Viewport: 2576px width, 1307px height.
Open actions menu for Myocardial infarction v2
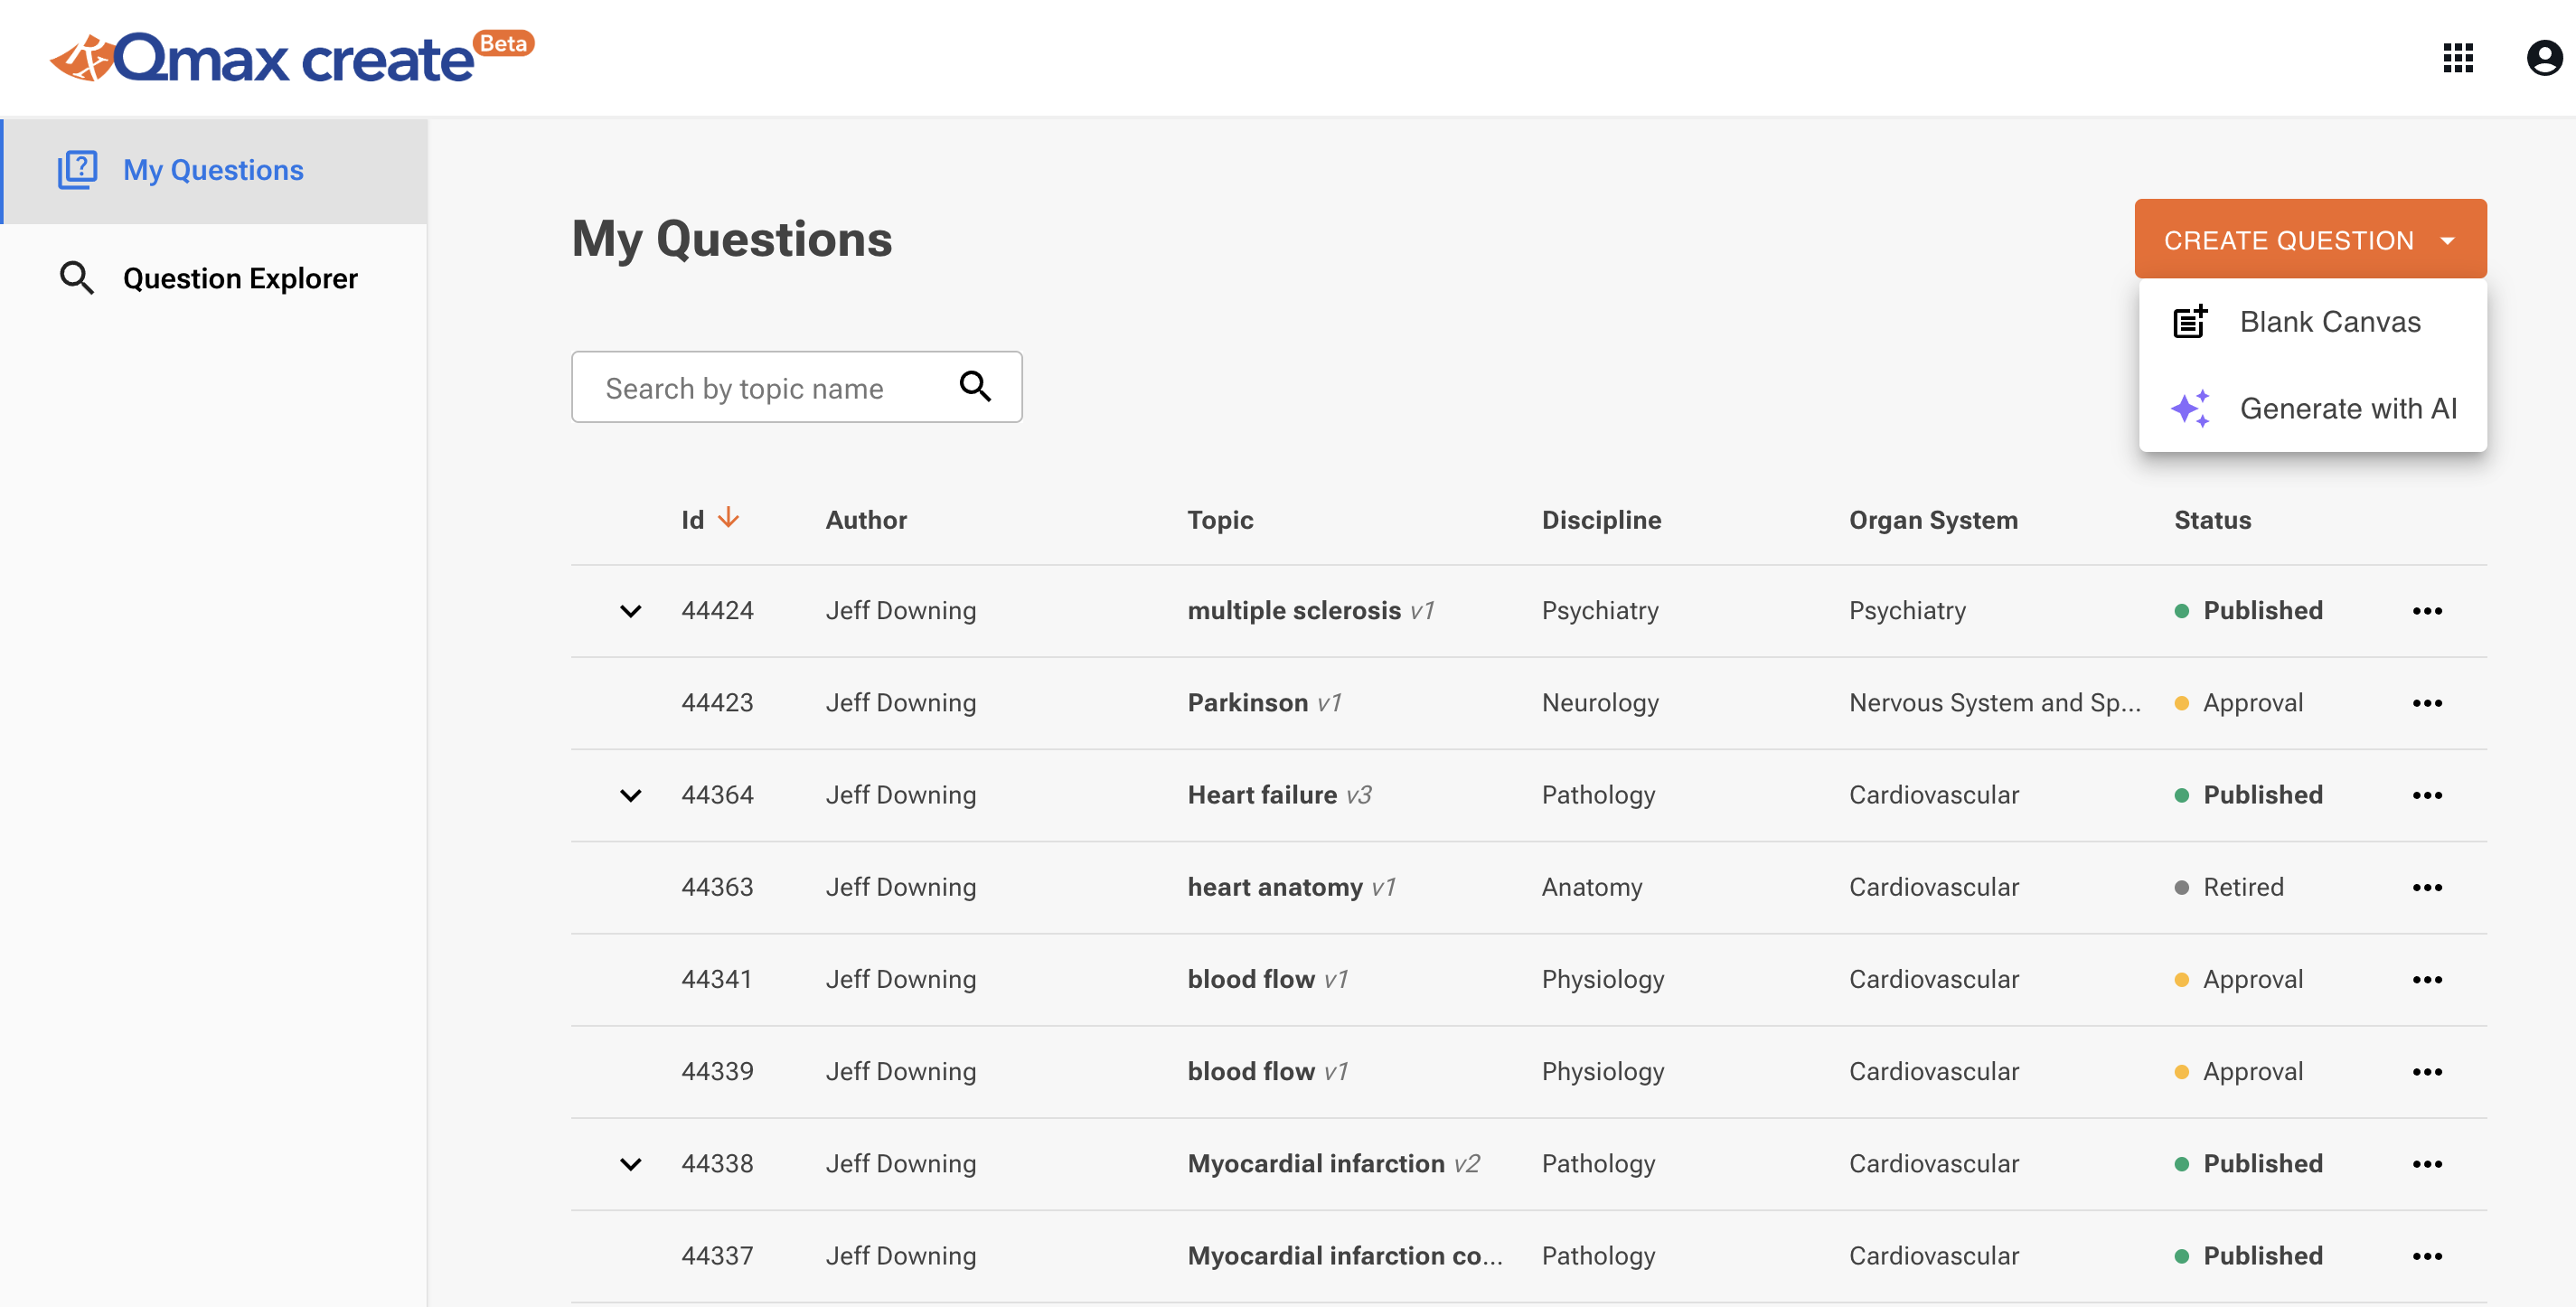click(x=2429, y=1163)
